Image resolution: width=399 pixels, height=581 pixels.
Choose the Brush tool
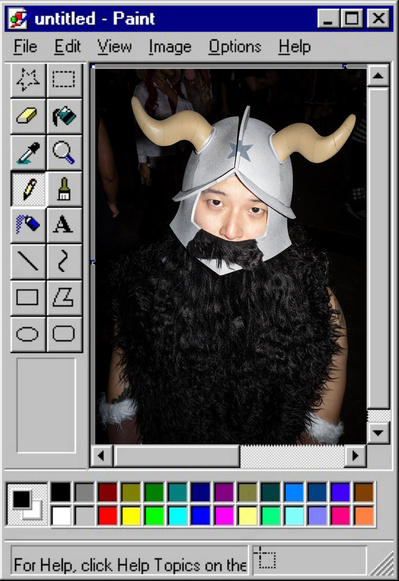click(x=64, y=189)
